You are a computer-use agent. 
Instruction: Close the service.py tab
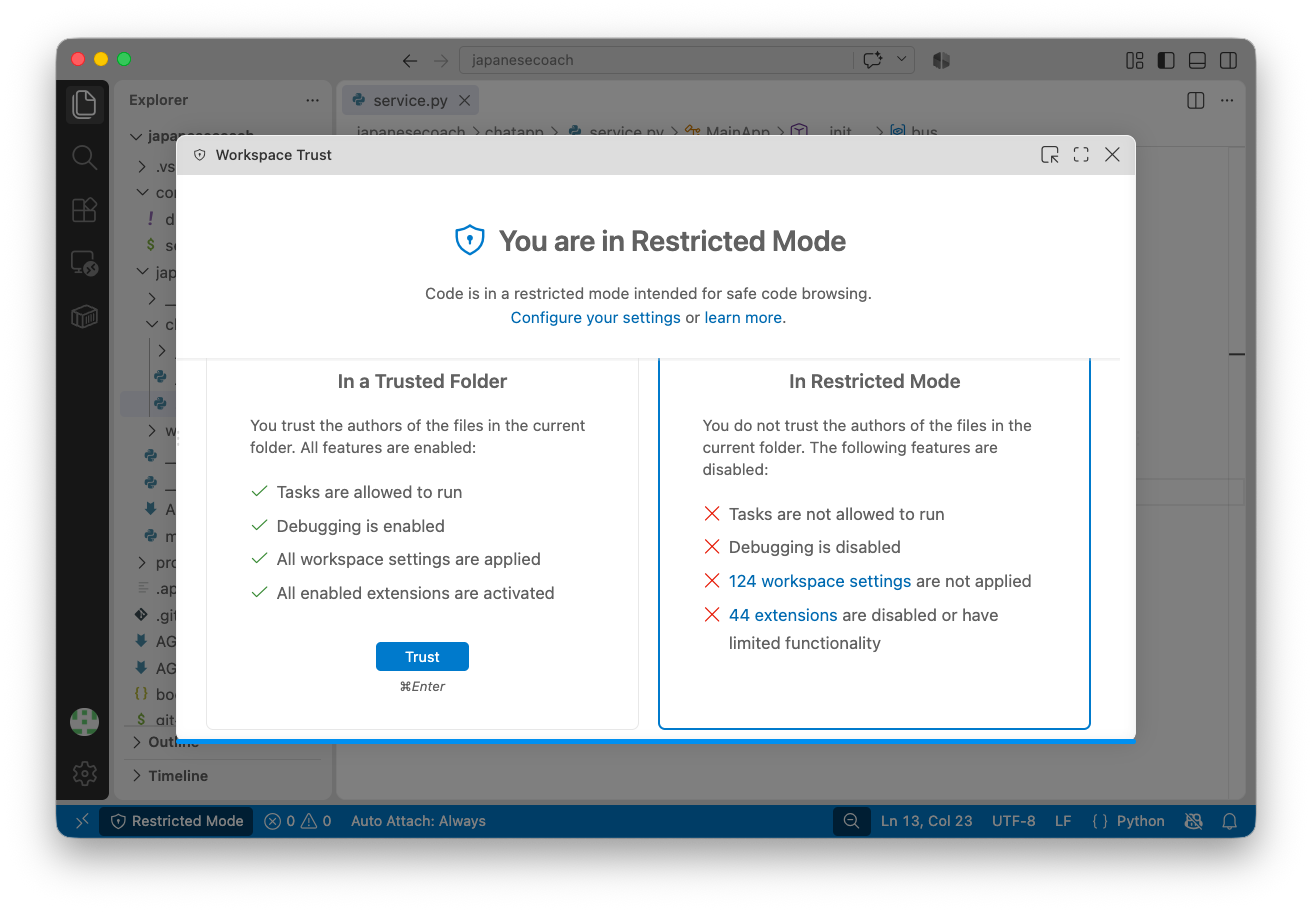tap(464, 100)
